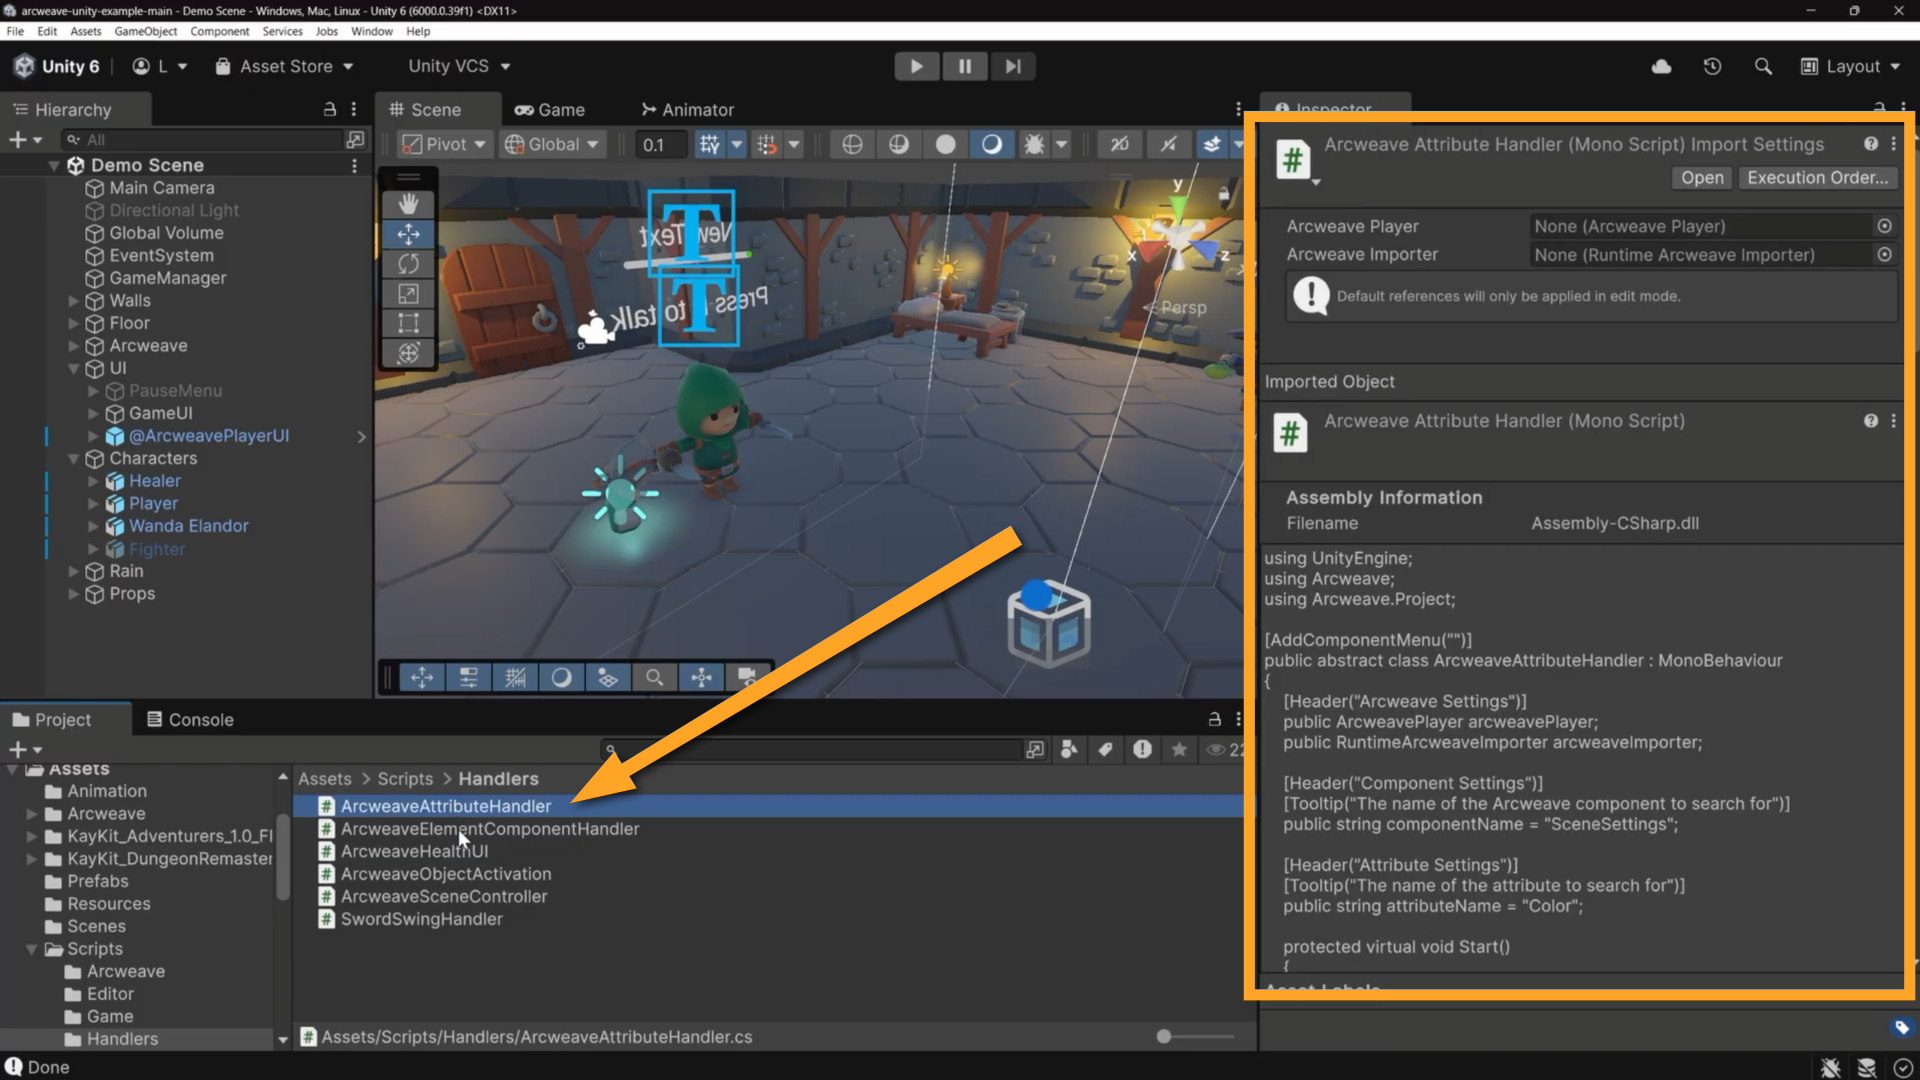Select the Rotate tool in Scene toolbar

click(x=408, y=264)
